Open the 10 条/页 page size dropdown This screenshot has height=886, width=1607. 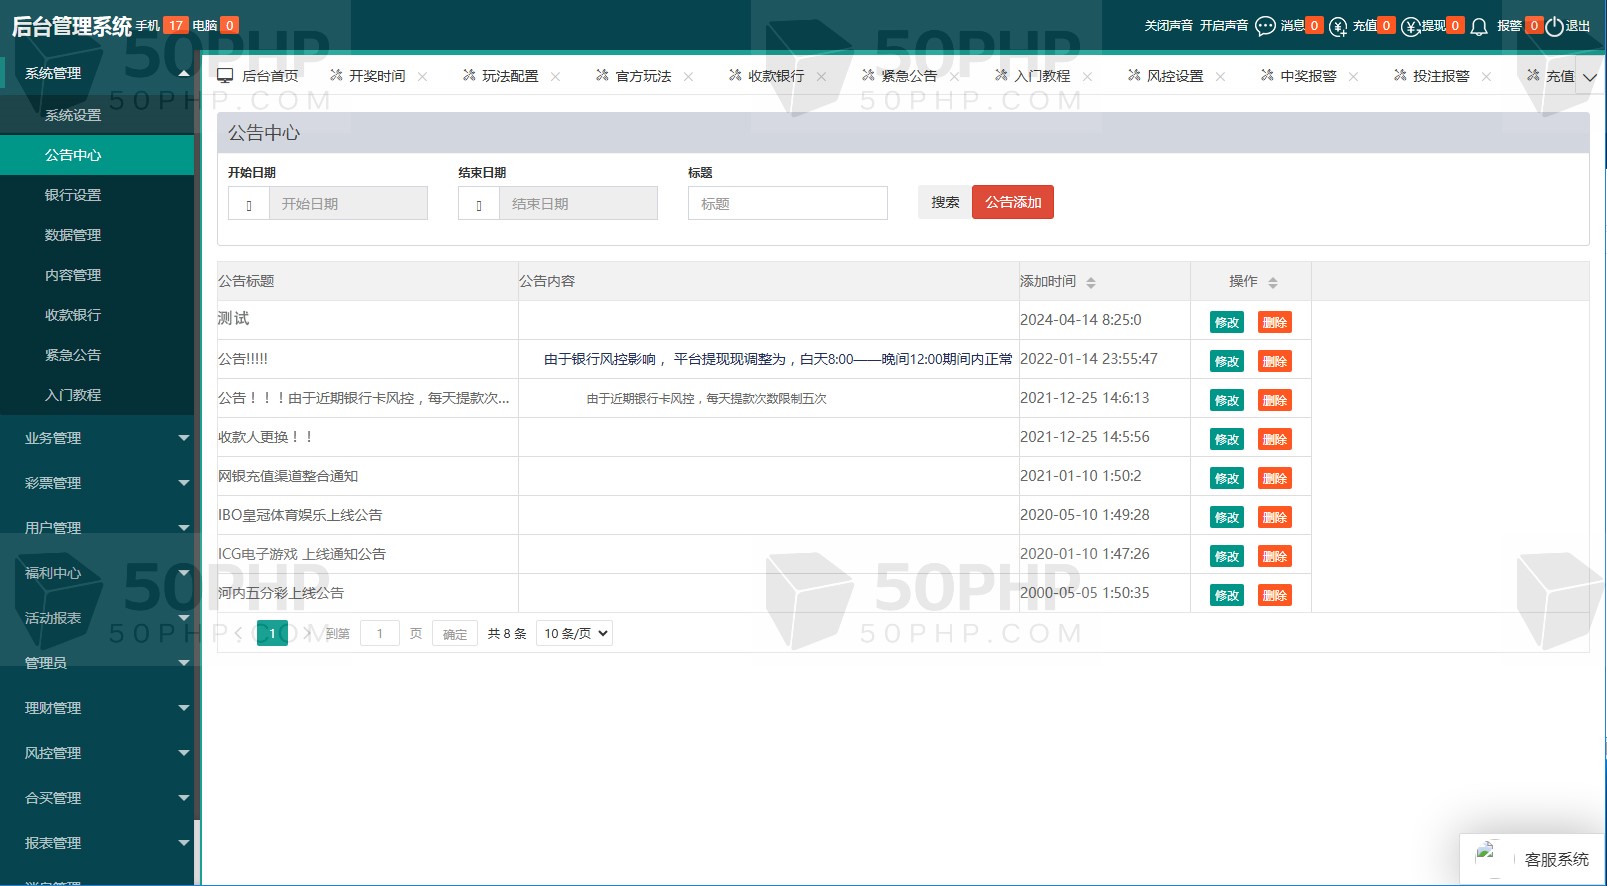coord(574,634)
